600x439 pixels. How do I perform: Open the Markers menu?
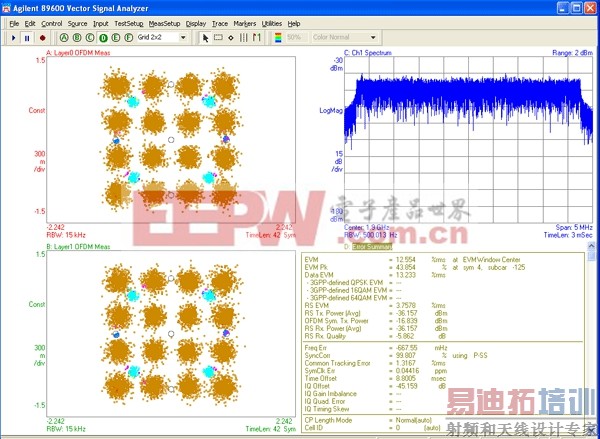tap(245, 24)
